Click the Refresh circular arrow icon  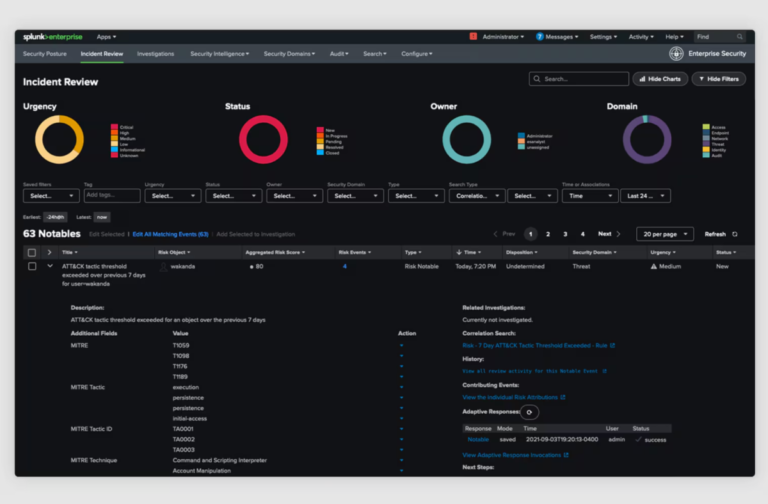735,234
